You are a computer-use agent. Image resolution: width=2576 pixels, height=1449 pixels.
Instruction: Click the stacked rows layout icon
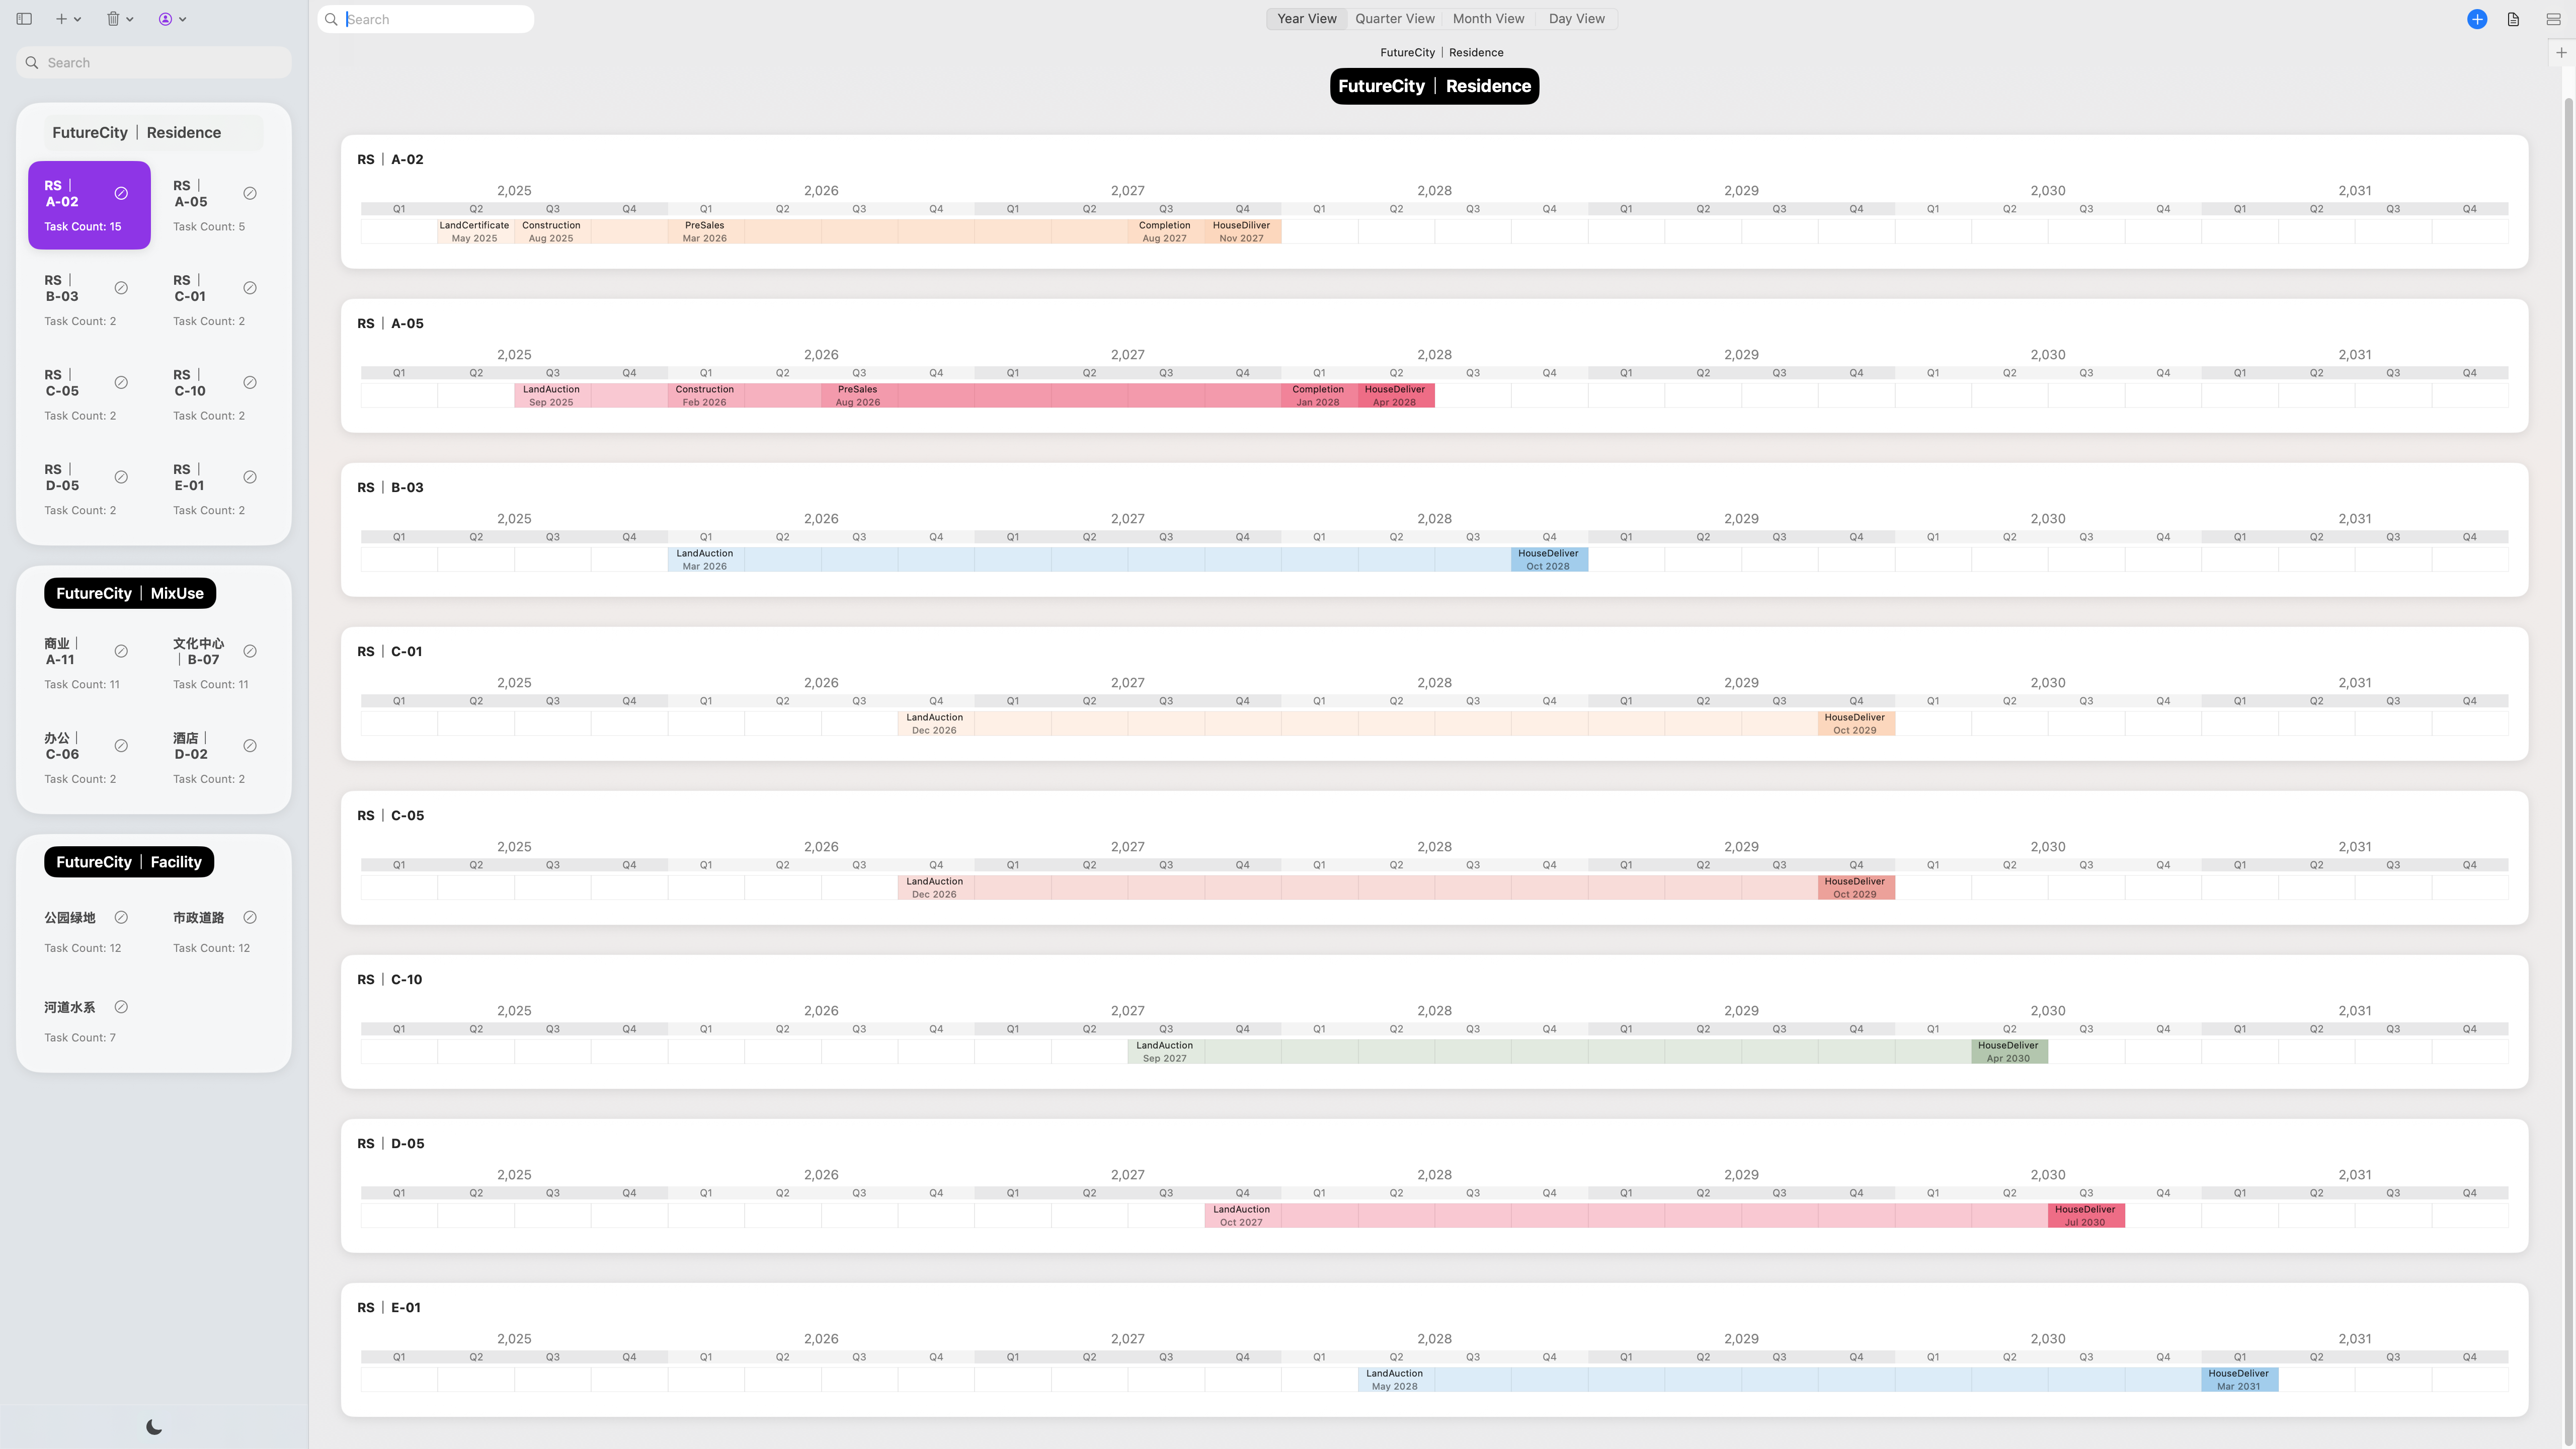tap(2553, 19)
